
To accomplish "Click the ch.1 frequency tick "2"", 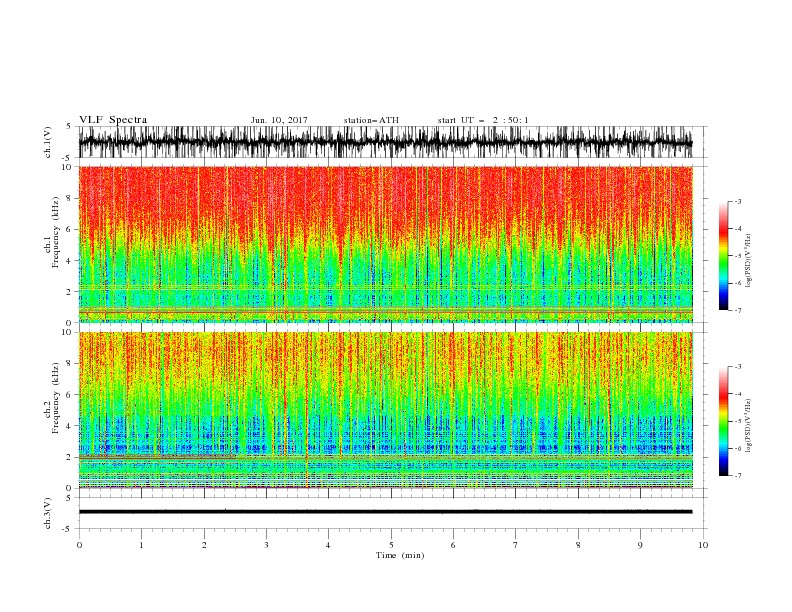I will [69, 292].
